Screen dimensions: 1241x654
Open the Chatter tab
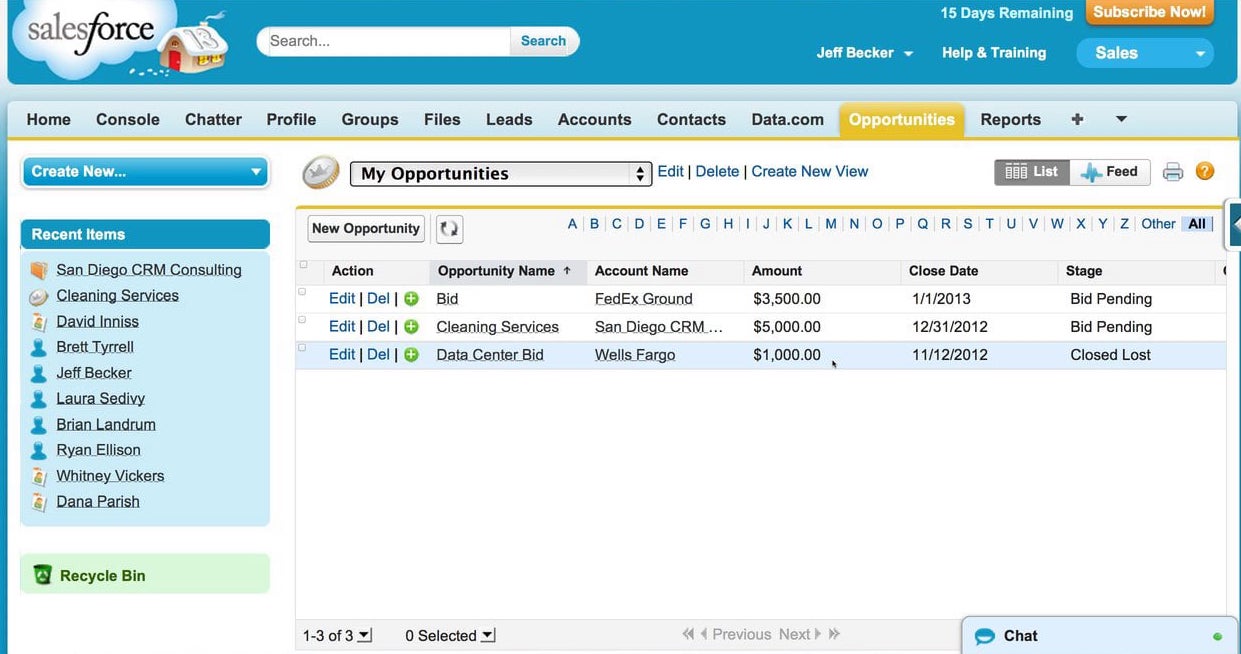pyautogui.click(x=213, y=119)
